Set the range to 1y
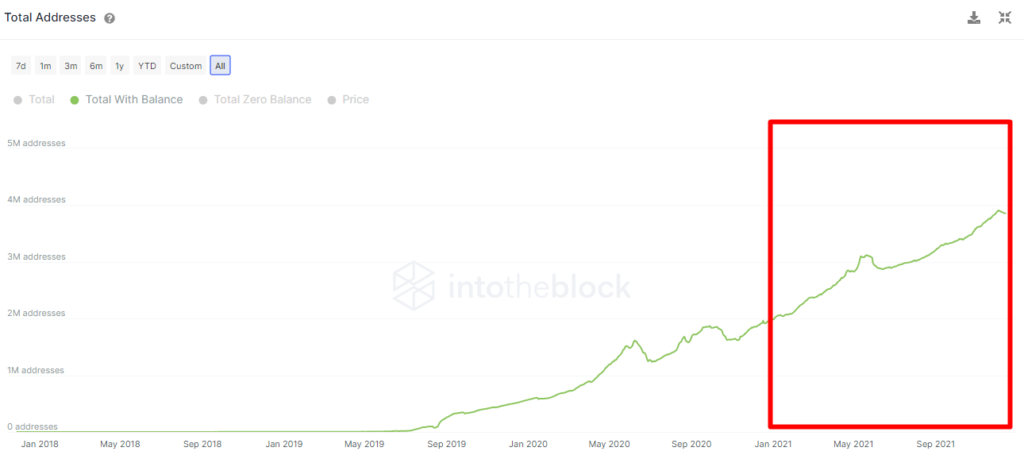The height and width of the screenshot is (459, 1024). pyautogui.click(x=120, y=66)
